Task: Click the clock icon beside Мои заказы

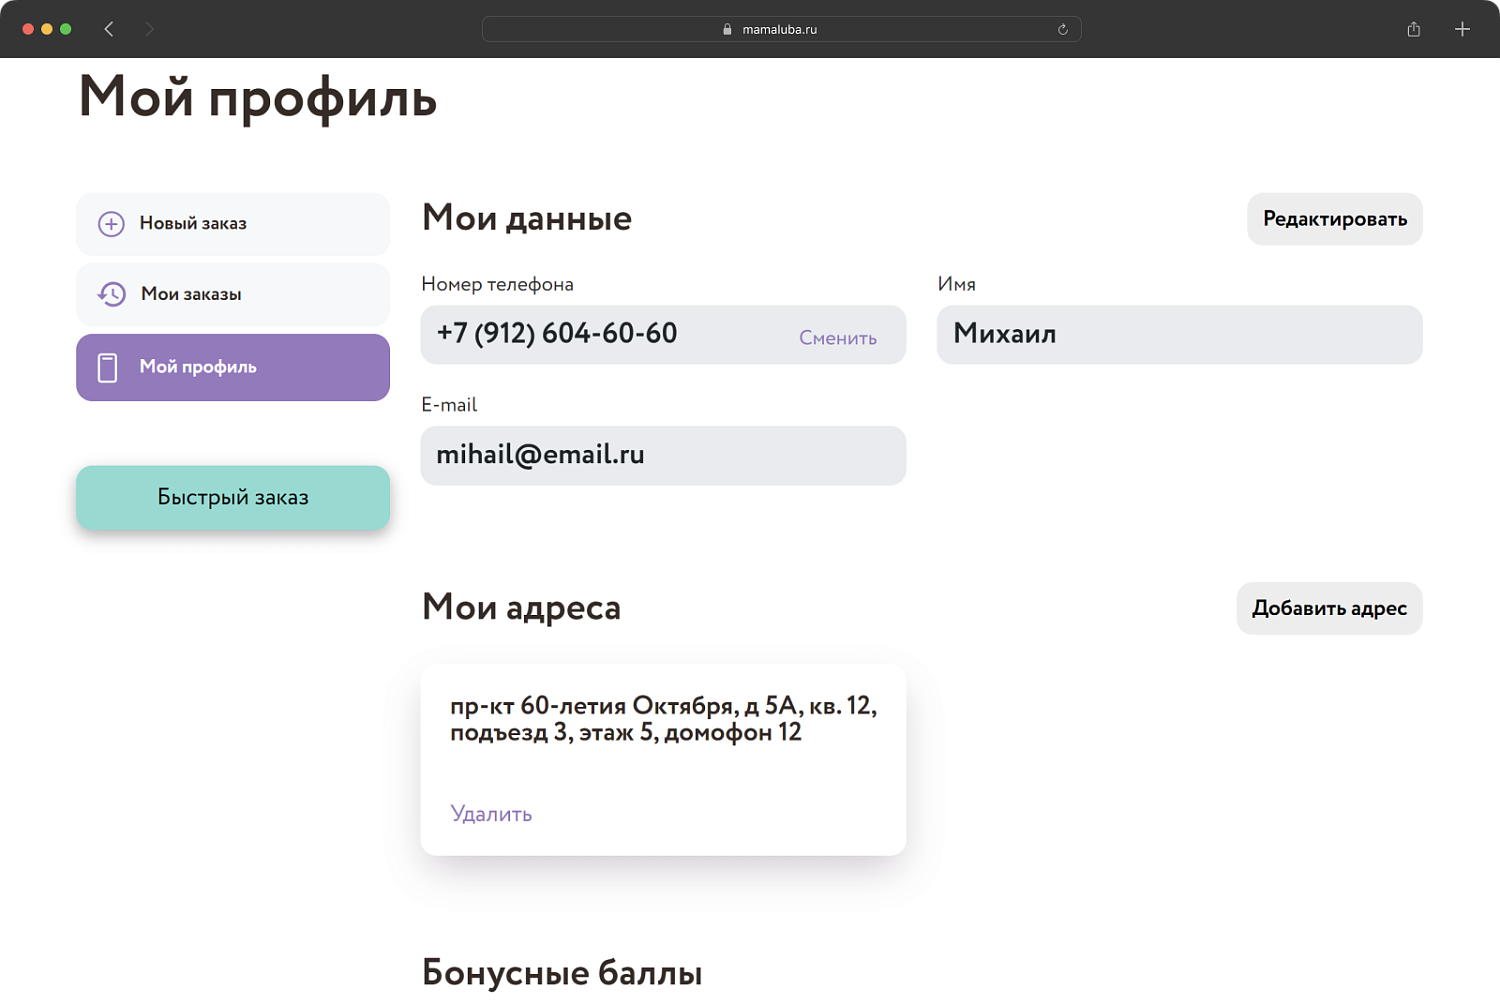Action: [x=110, y=294]
